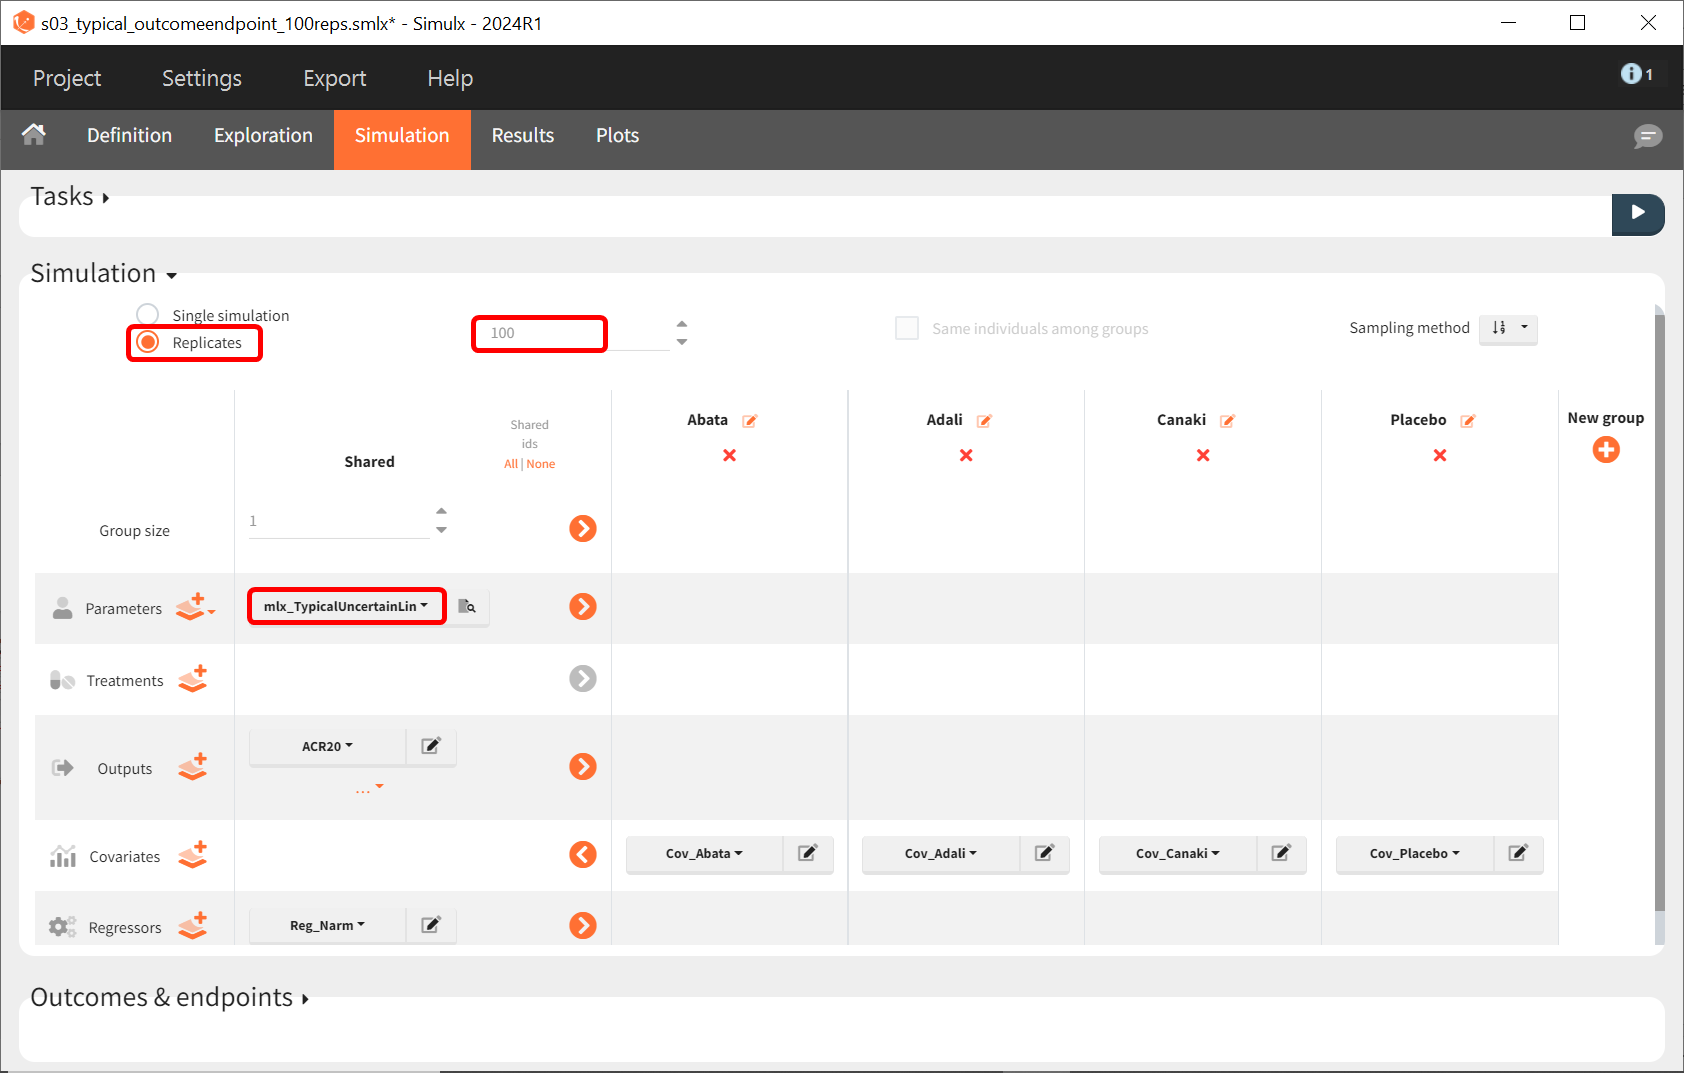Image resolution: width=1684 pixels, height=1073 pixels.
Task: Open the comments chat bubble
Action: click(x=1647, y=136)
